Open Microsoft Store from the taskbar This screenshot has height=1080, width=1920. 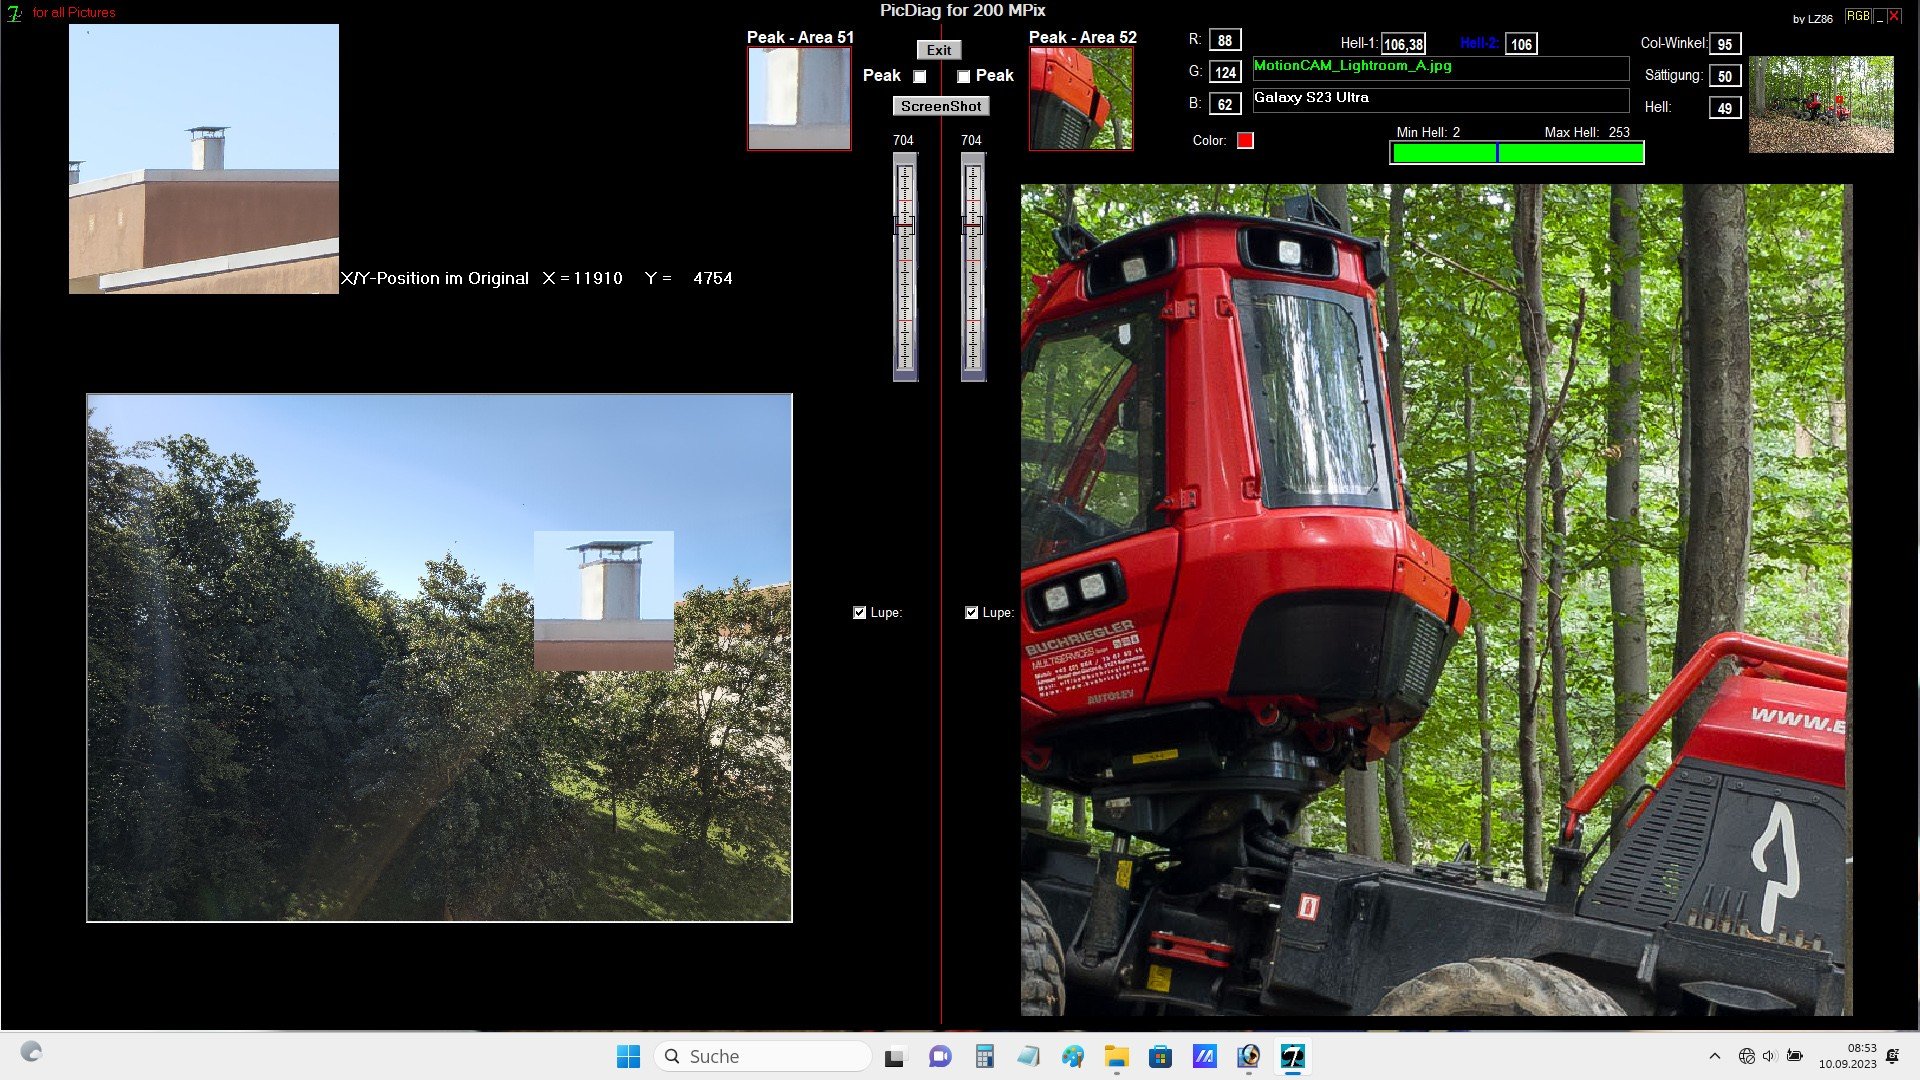point(1160,1056)
